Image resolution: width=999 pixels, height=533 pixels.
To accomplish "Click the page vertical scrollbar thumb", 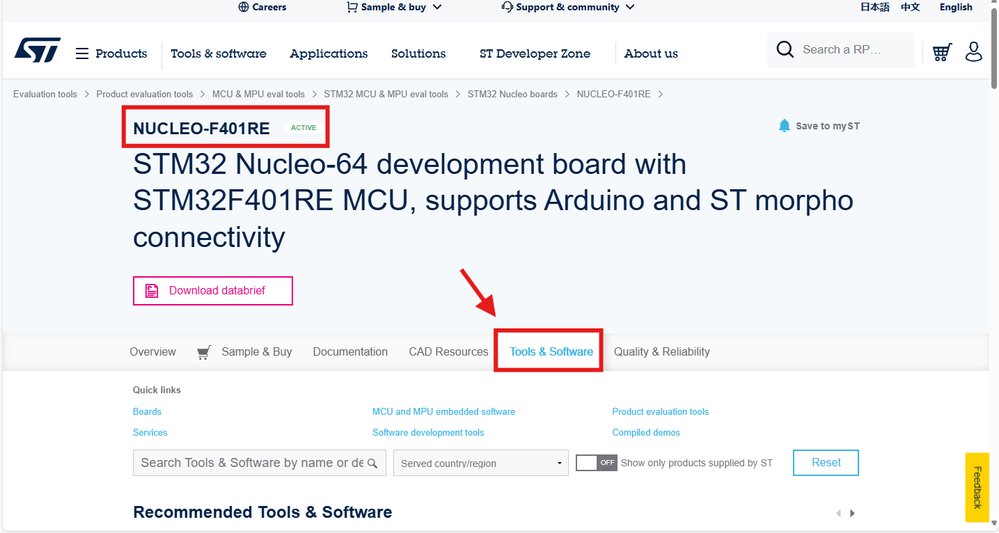I will click(994, 48).
